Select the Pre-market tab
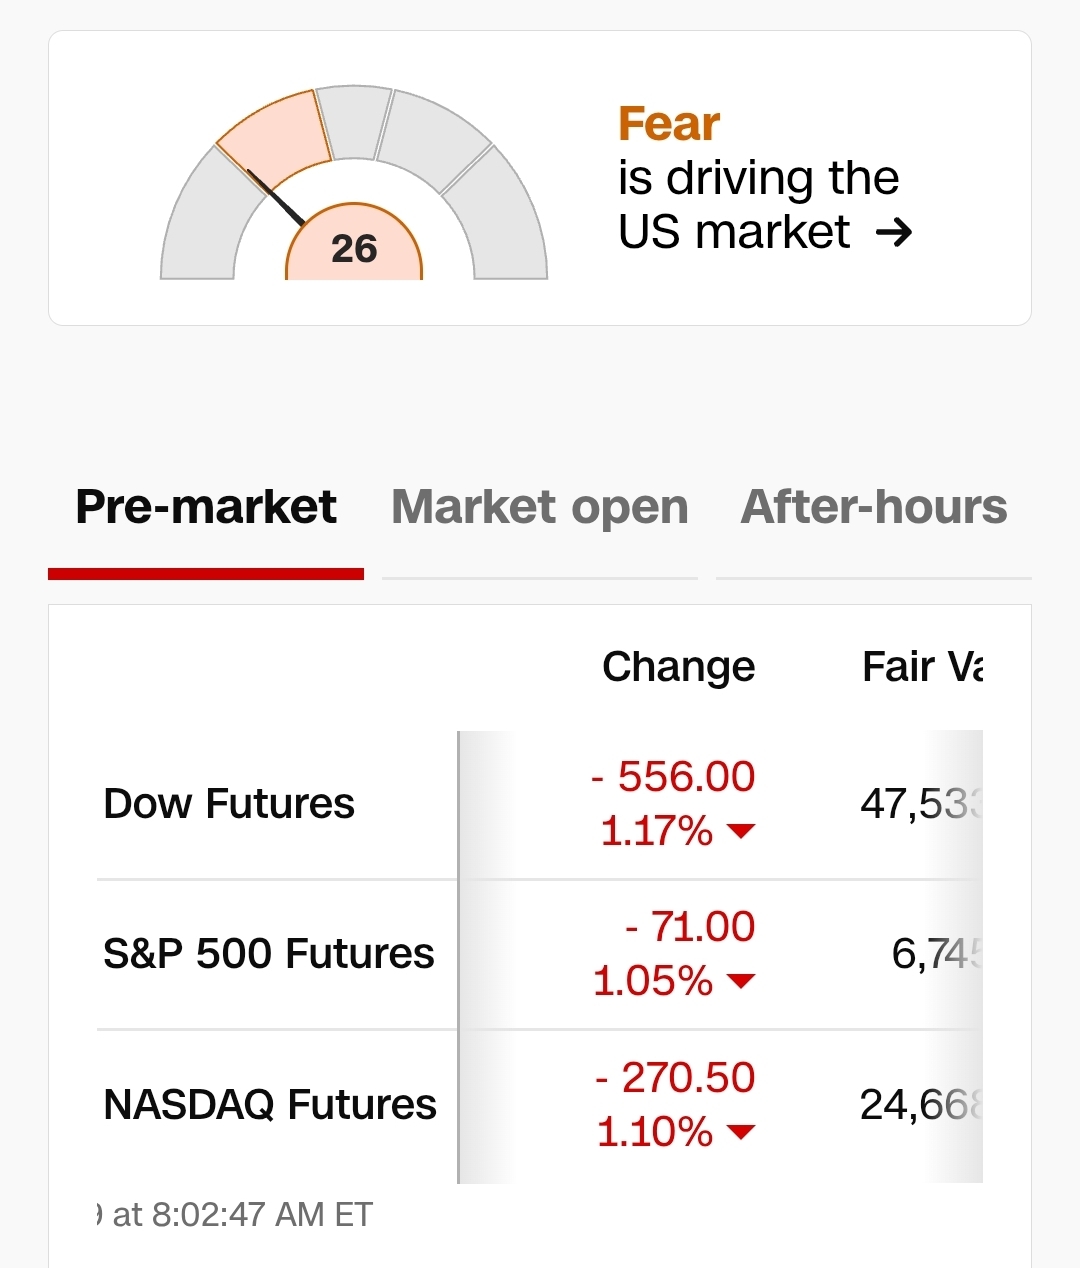 (x=206, y=507)
